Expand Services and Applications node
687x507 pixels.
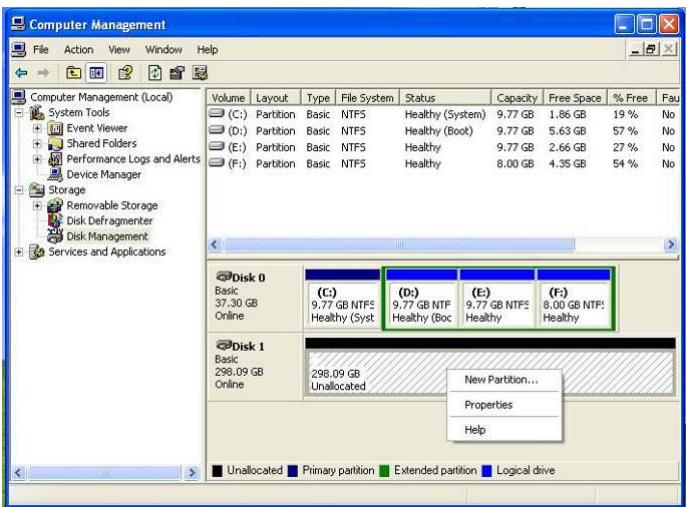[x=19, y=252]
